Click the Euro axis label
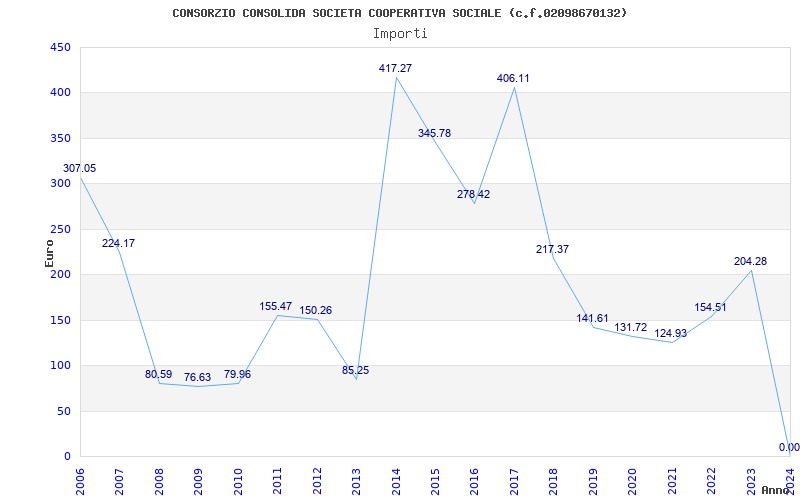Screen dimensions: 800x500 click(49, 253)
